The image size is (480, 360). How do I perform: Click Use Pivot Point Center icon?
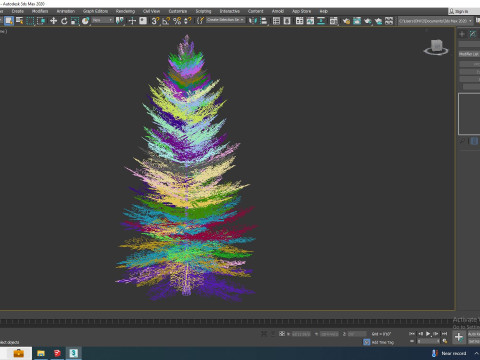(x=120, y=21)
